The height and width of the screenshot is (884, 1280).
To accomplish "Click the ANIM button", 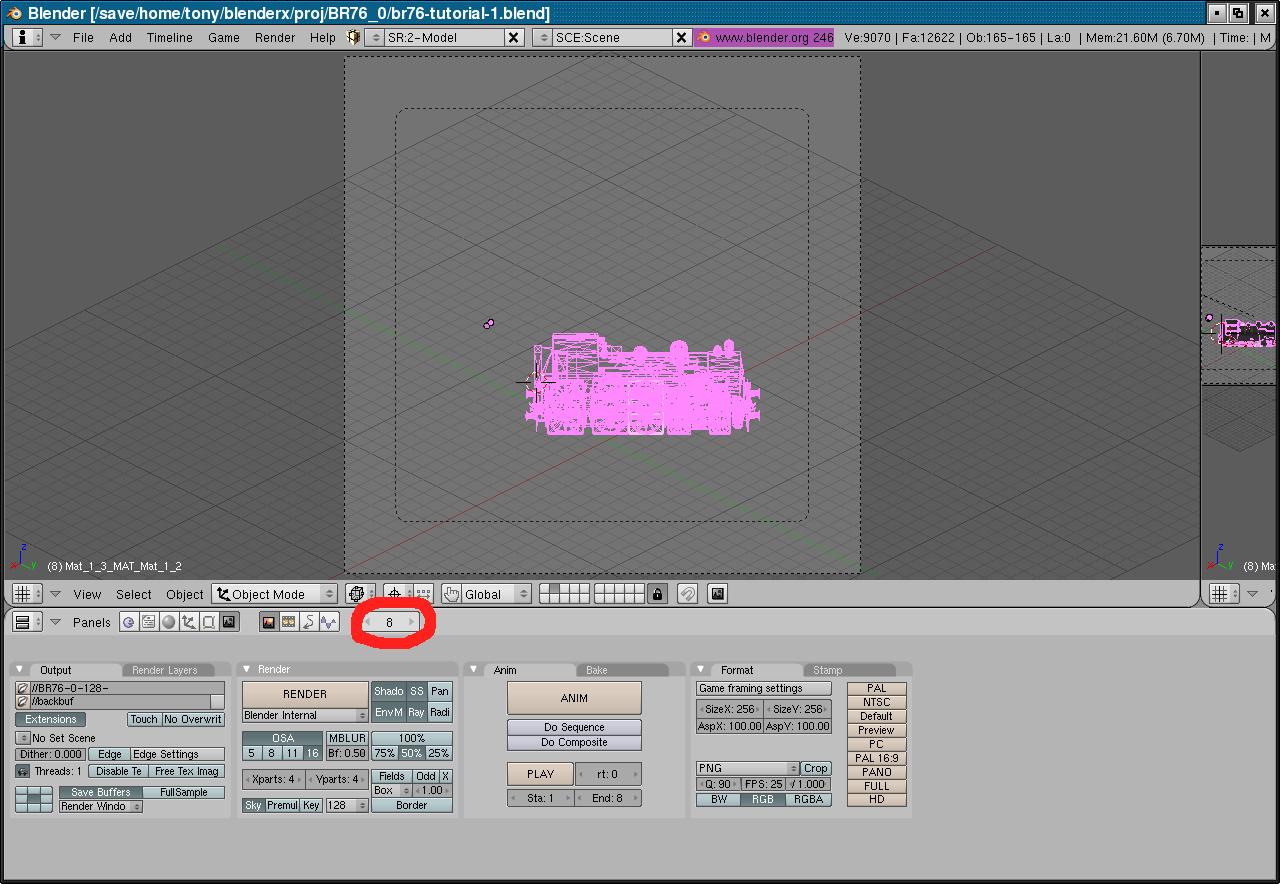I will (x=574, y=698).
